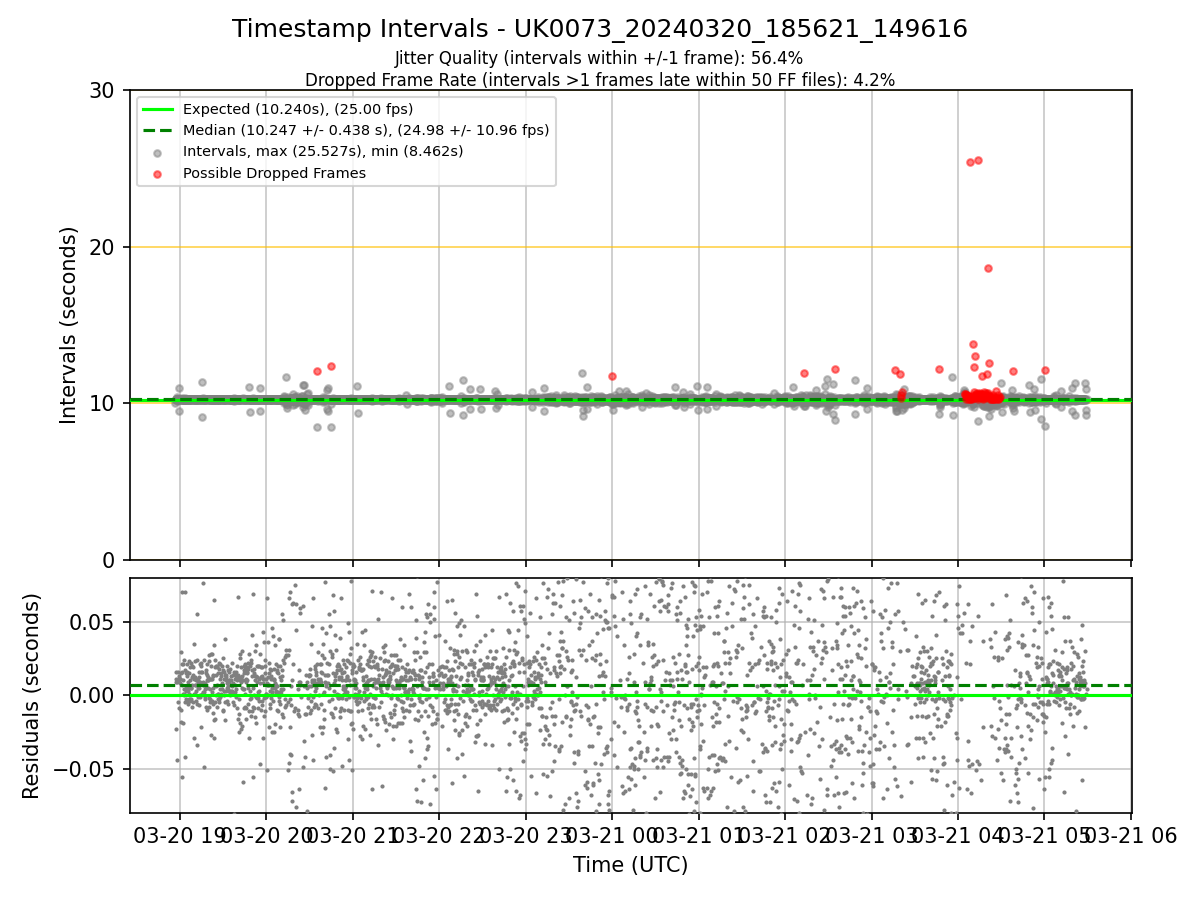Click the residuals tick label '0.05'
The height and width of the screenshot is (900, 1200).
[92, 622]
